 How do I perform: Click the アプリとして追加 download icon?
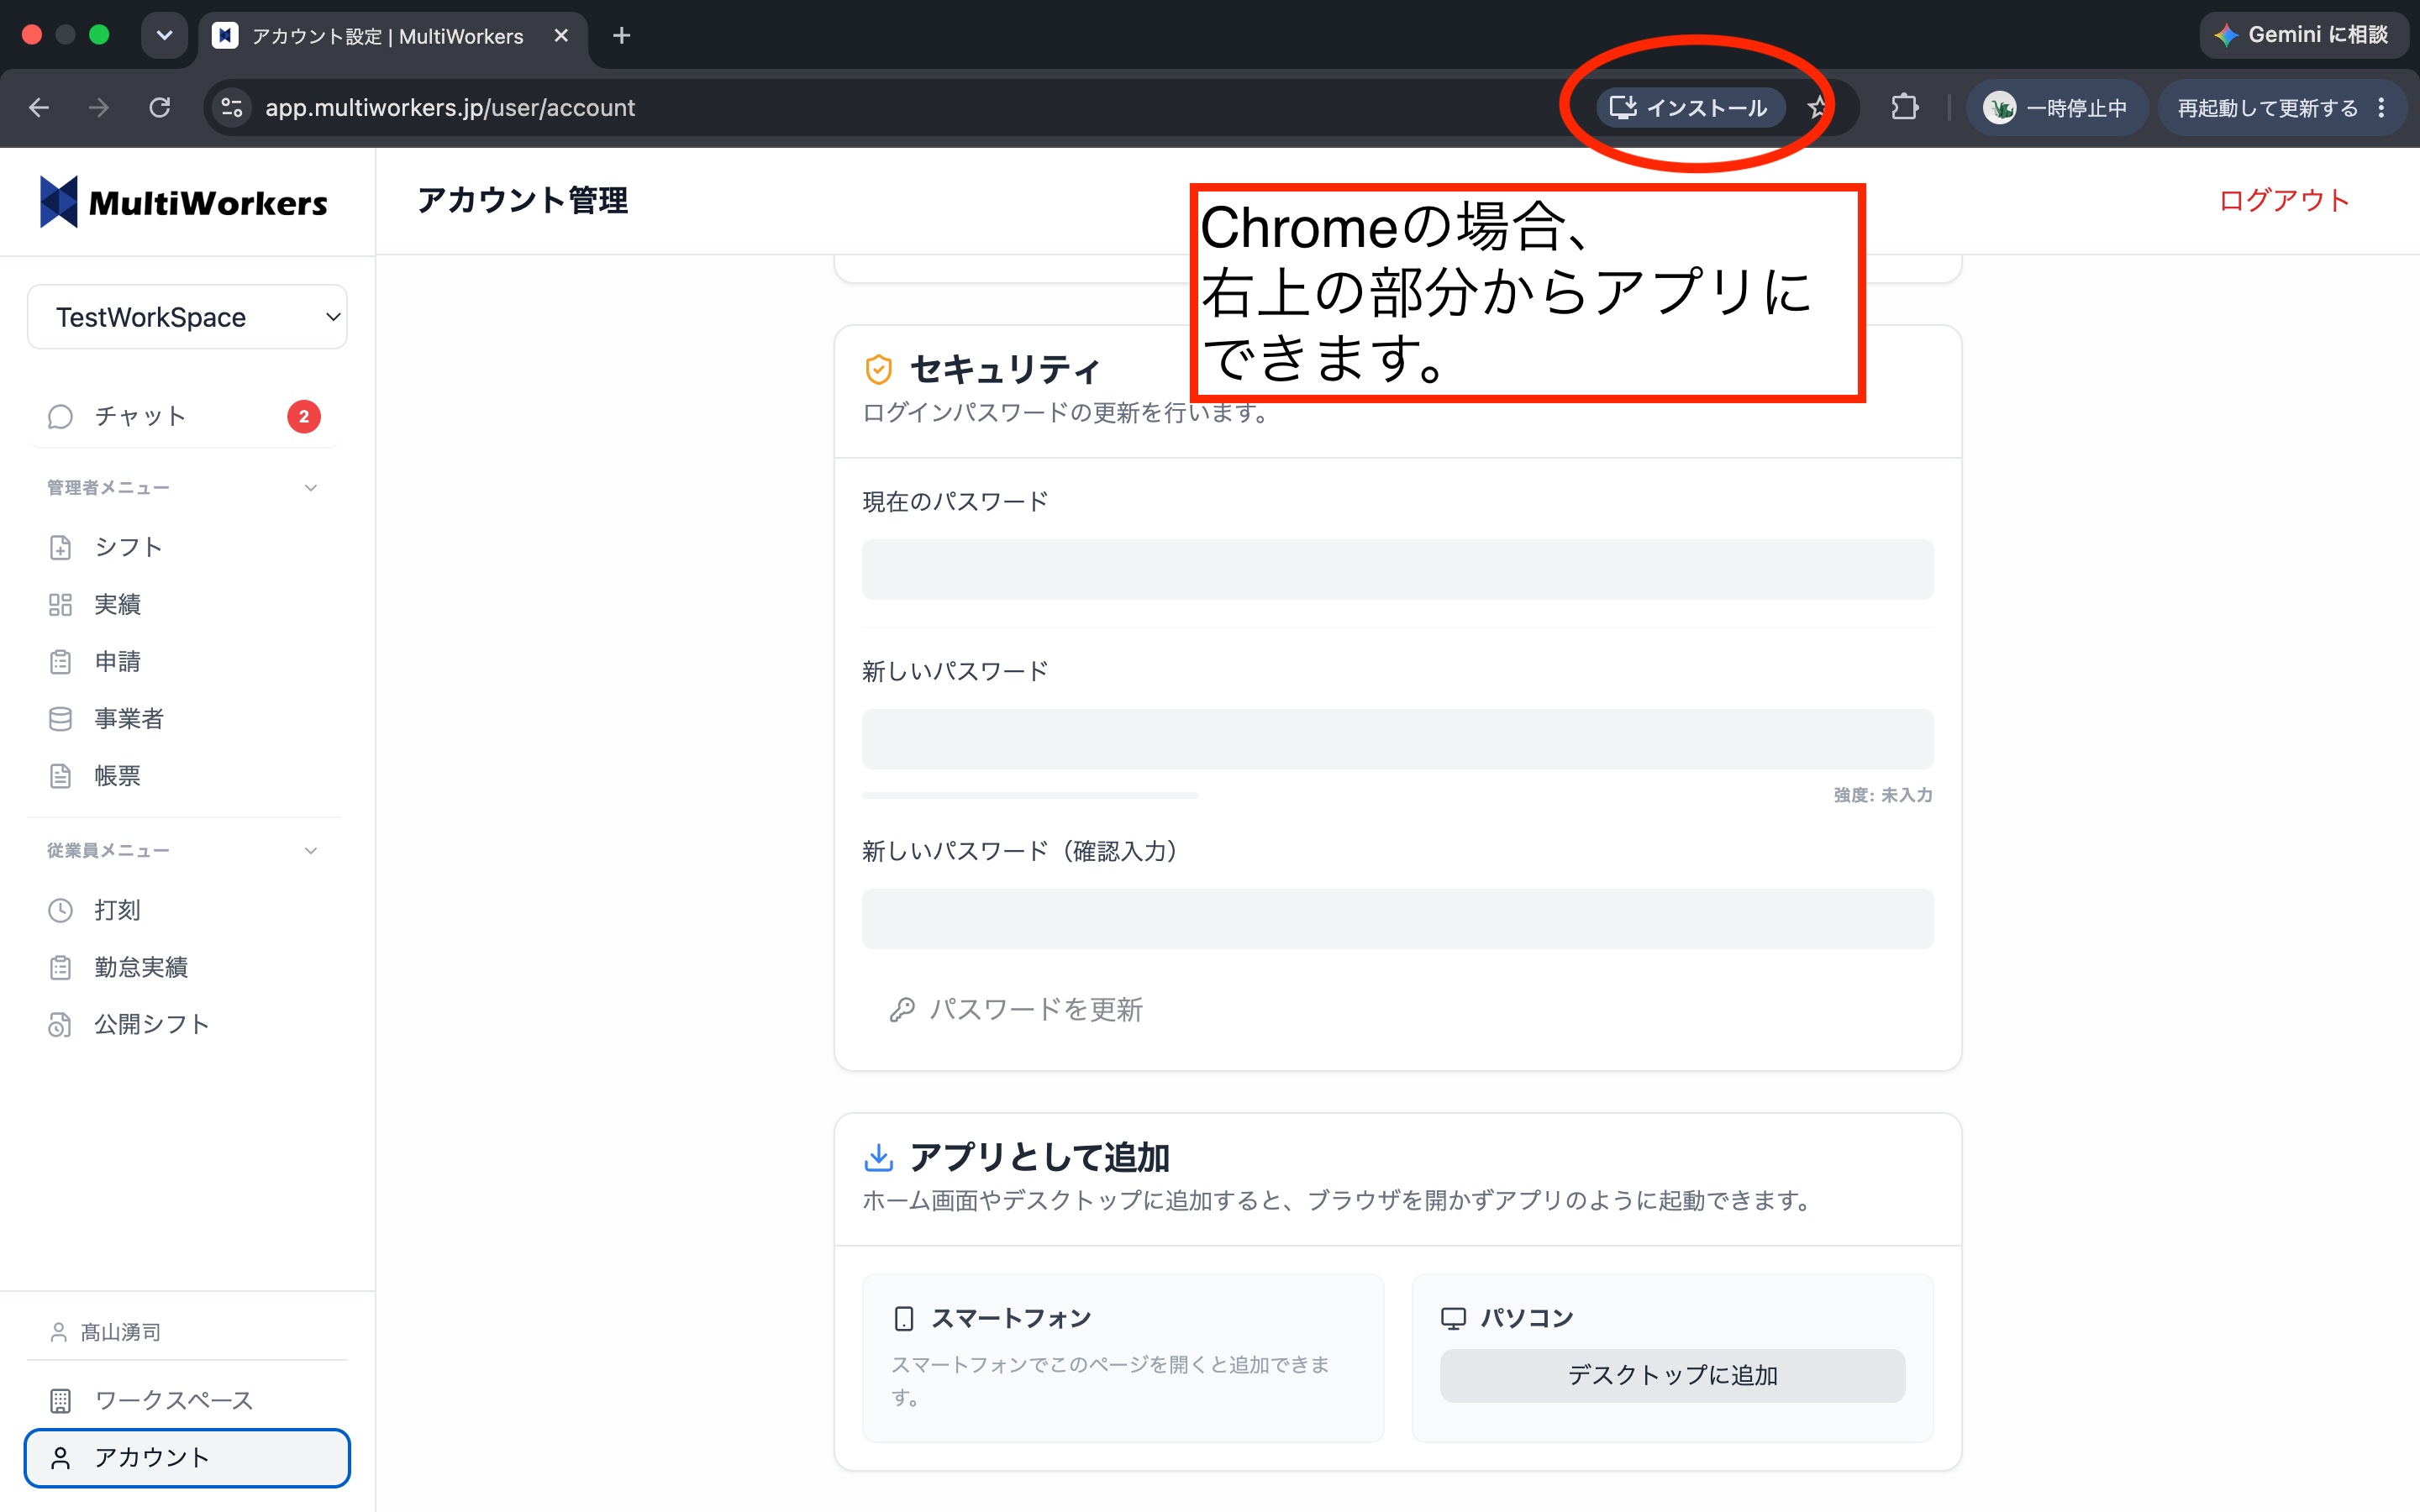(x=878, y=1157)
